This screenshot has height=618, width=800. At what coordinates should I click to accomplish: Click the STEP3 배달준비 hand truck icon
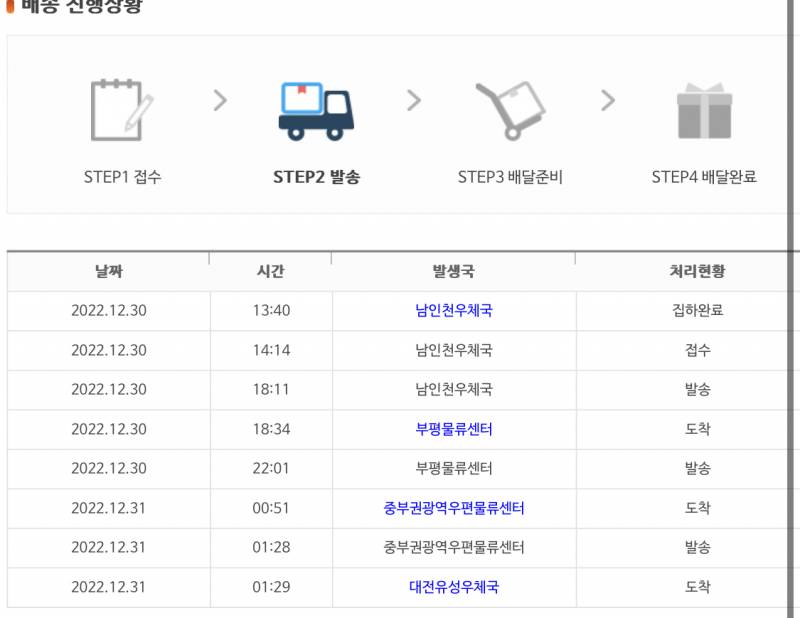tap(512, 108)
